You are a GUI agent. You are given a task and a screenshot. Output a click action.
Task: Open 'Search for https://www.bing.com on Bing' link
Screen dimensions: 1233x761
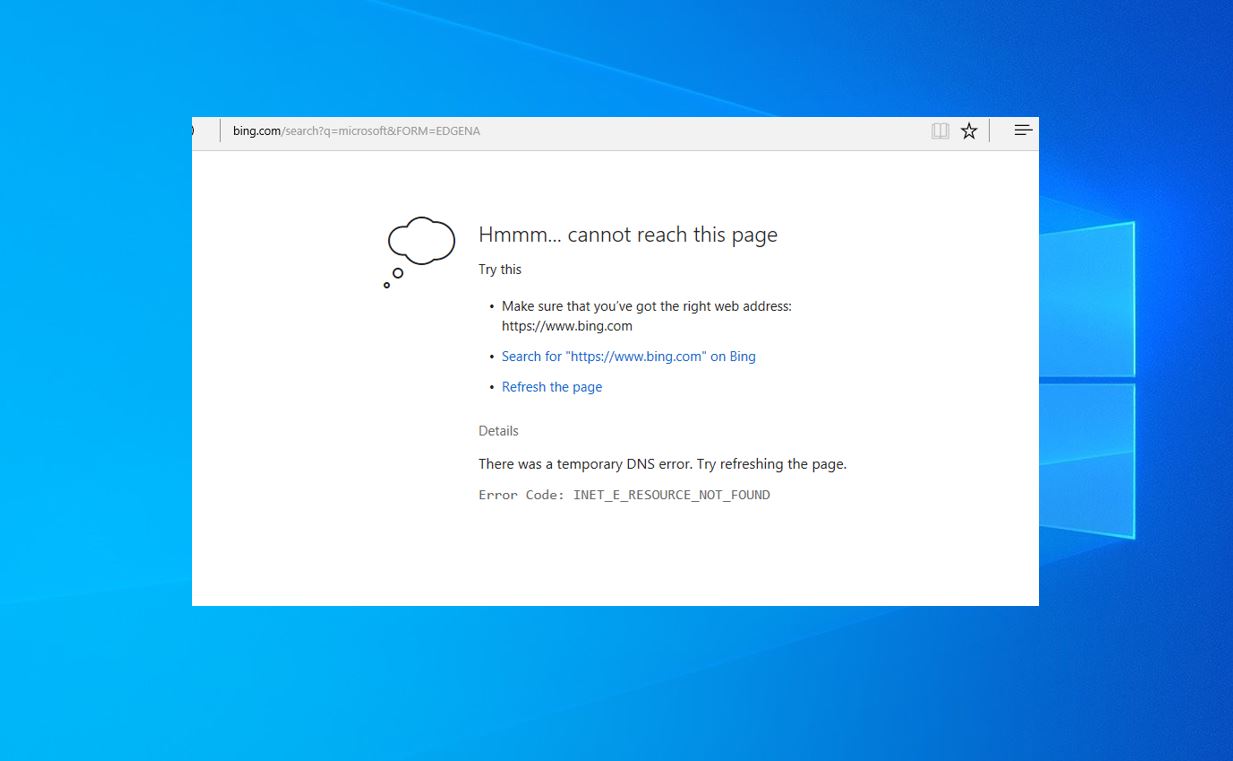629,356
